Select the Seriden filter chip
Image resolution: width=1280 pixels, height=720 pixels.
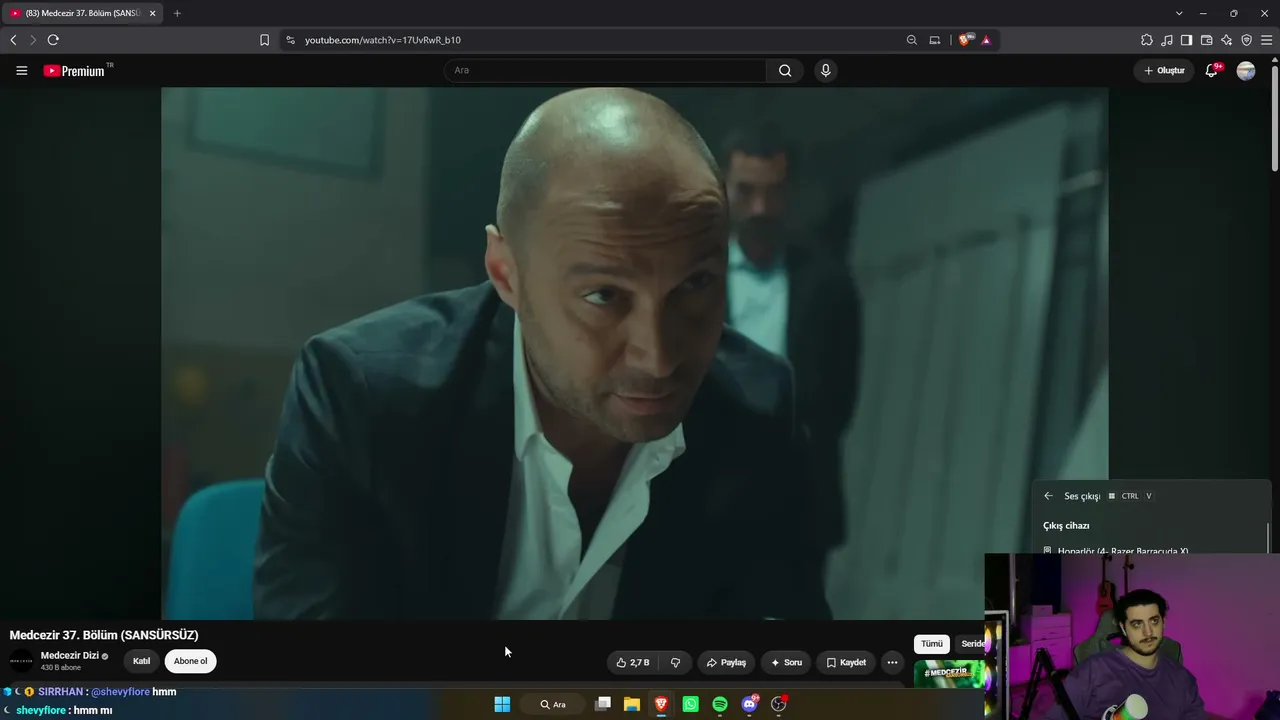(x=971, y=644)
